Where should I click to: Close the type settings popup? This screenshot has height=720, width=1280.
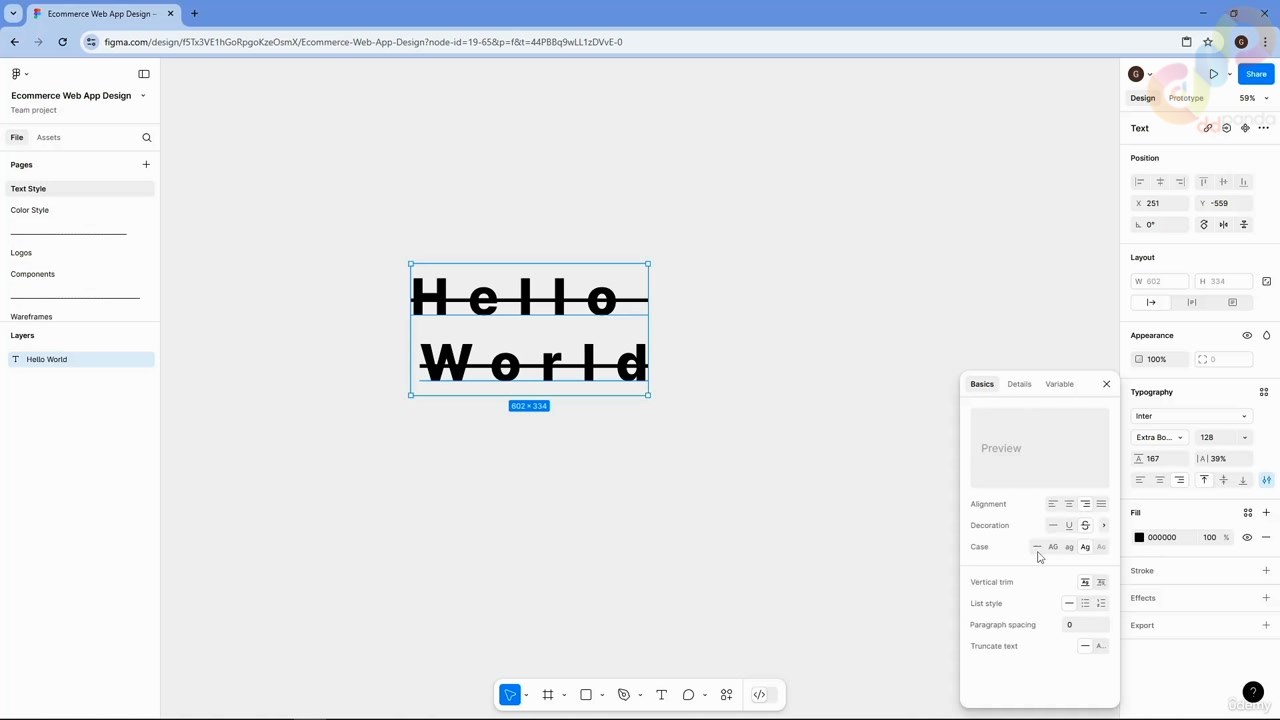pos(1107,384)
